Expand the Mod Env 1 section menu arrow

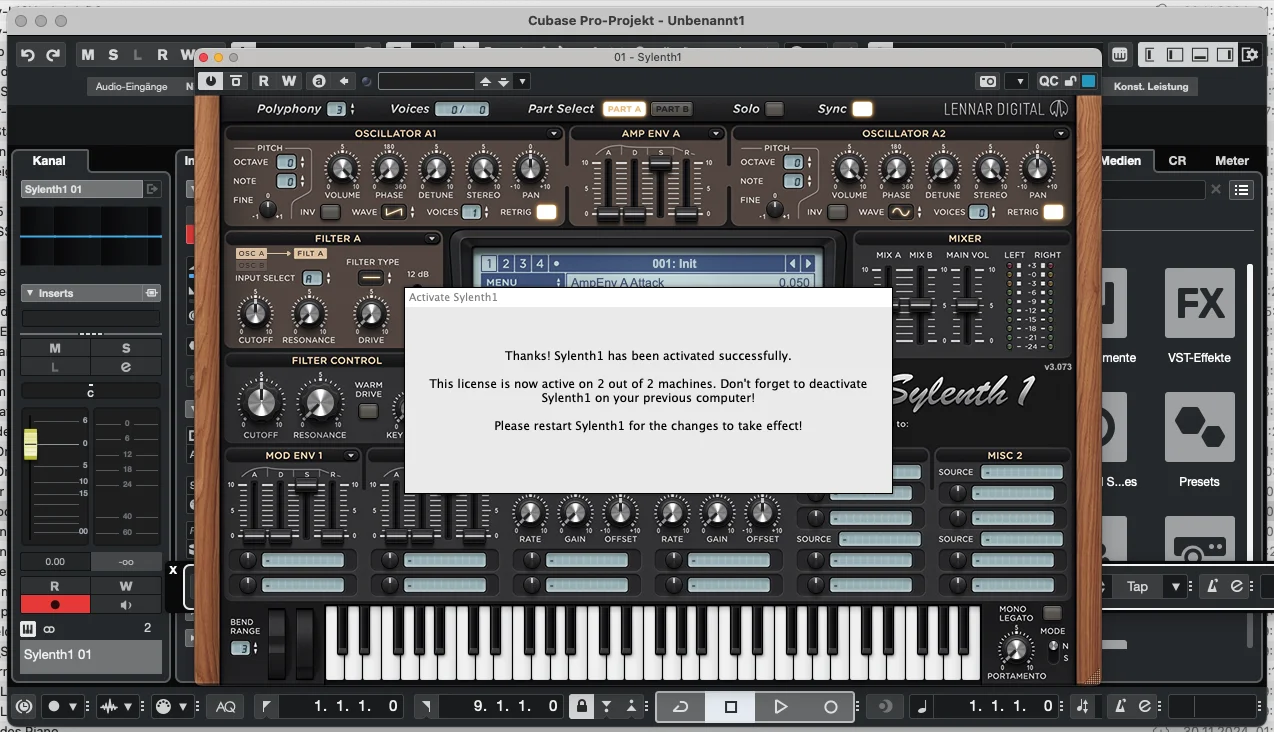(351, 456)
